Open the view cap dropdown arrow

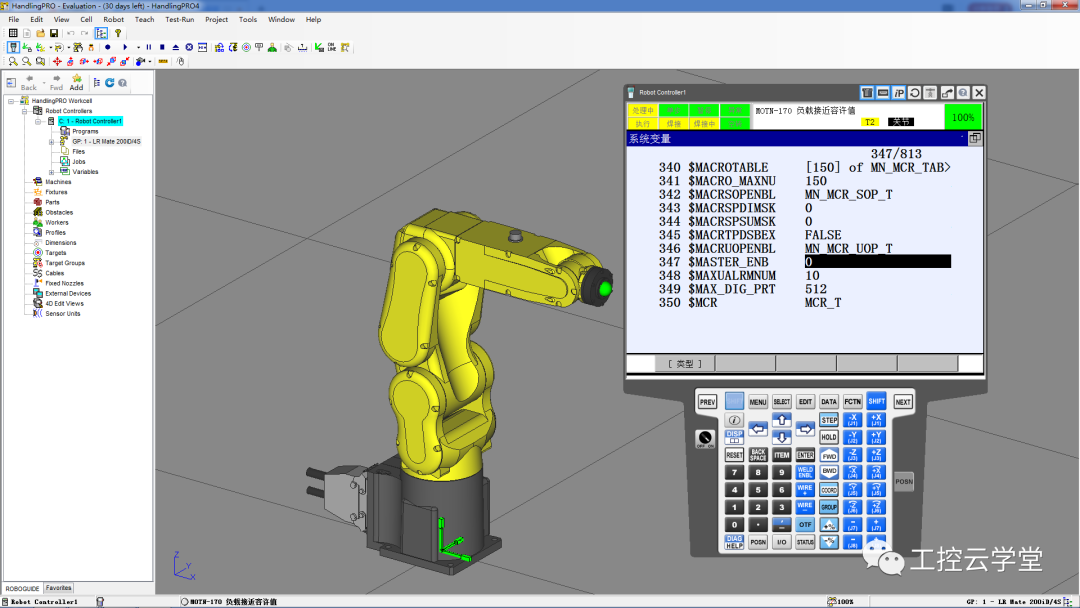coord(149,61)
